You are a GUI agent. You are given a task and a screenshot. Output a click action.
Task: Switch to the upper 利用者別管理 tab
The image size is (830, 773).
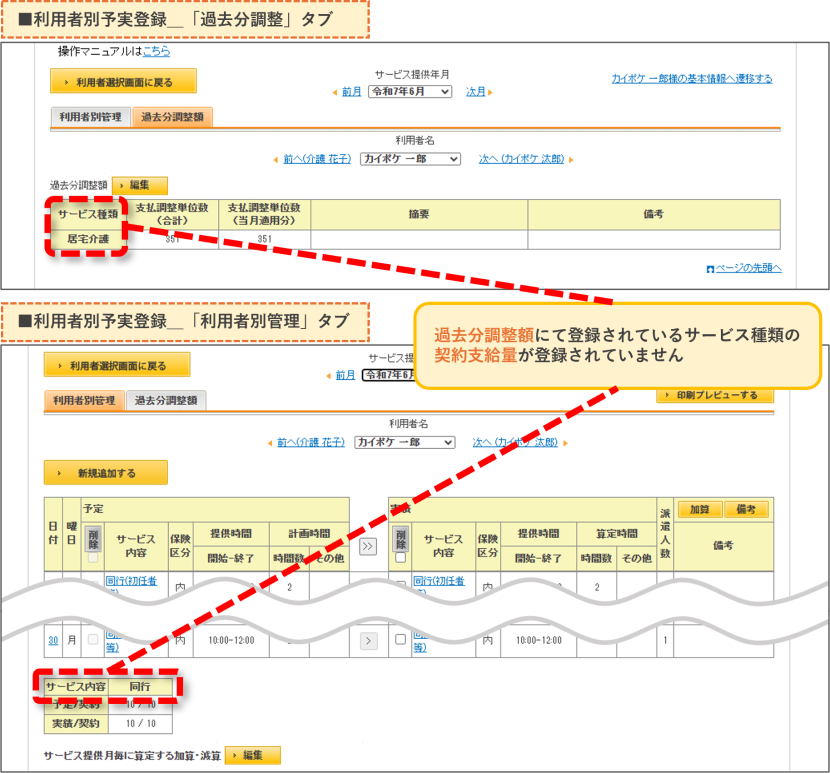tap(91, 117)
